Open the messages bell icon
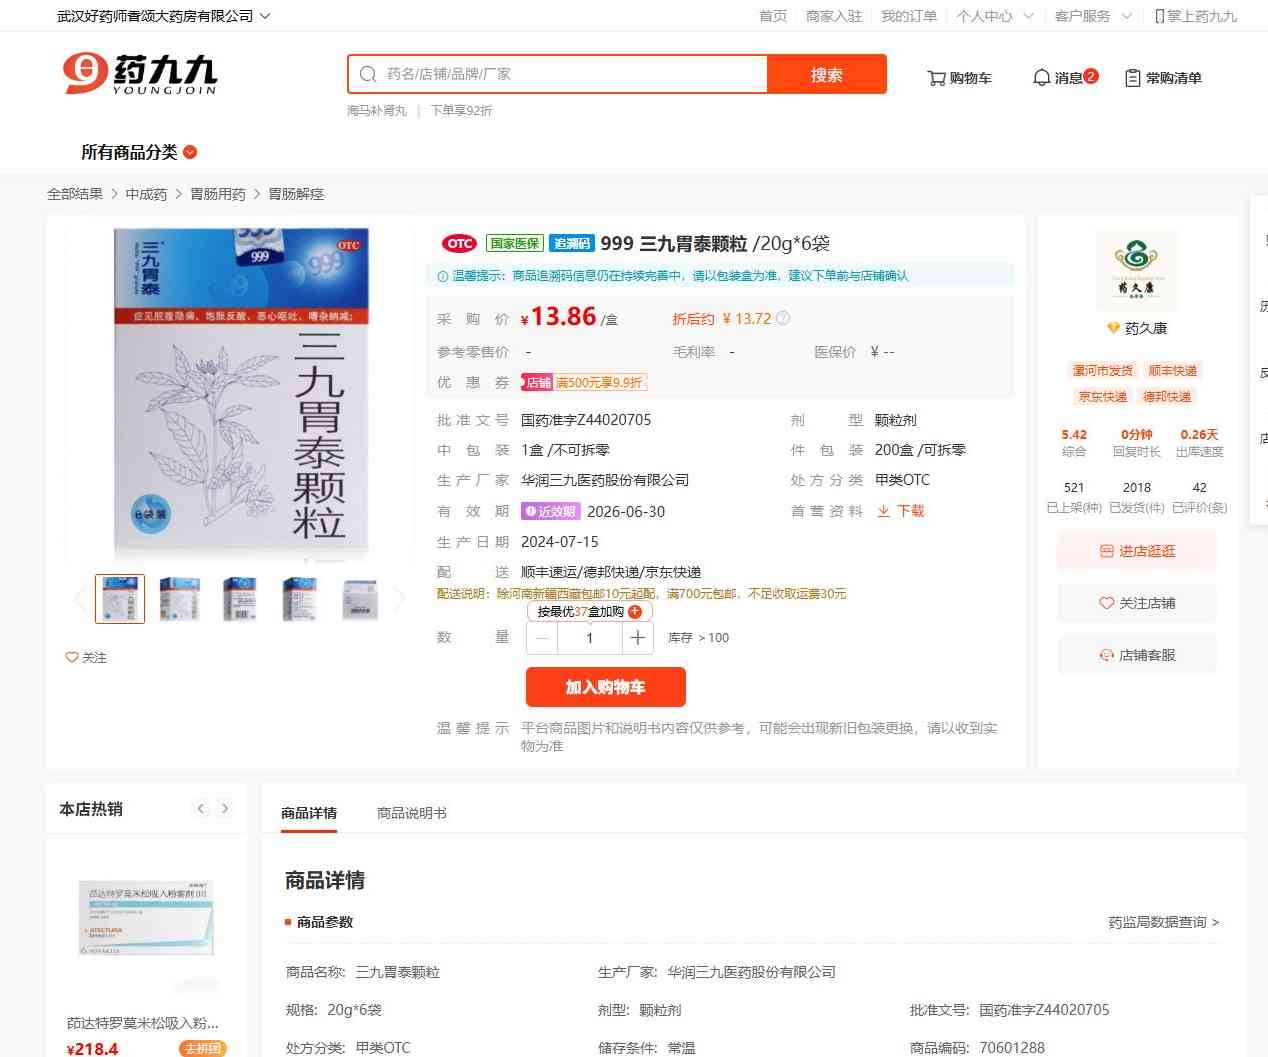This screenshot has width=1268, height=1057. pyautogui.click(x=1041, y=78)
